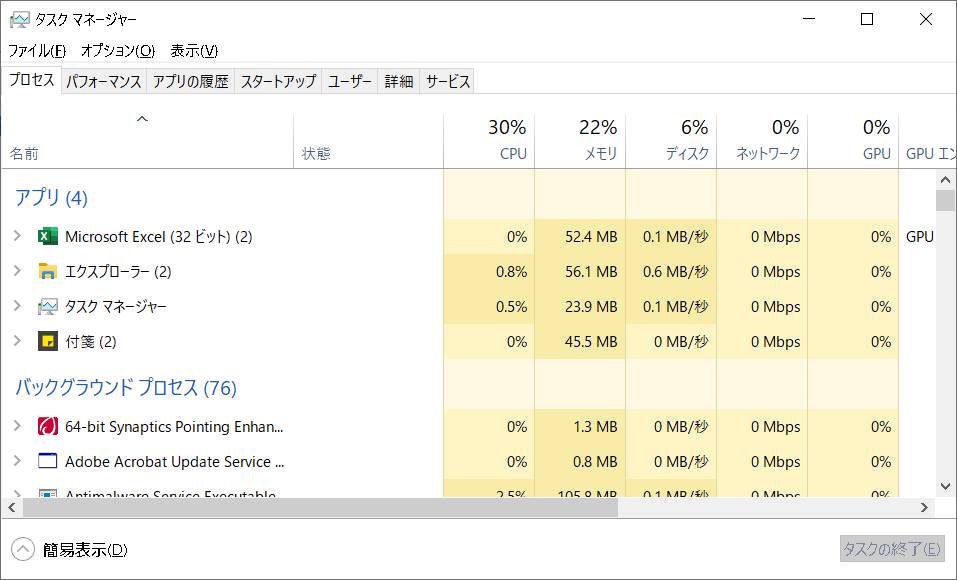
Task: Select the タスク マネージャー process name
Action: pos(116,306)
